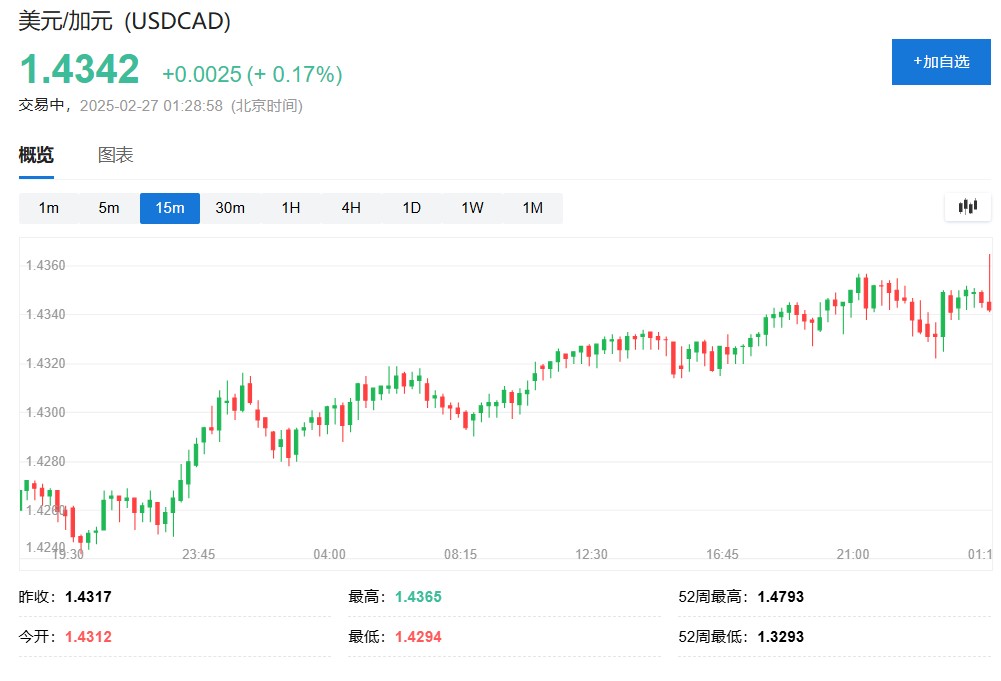Screen dimensions: 1001x681
Task: Choose the 1H interval
Action: (291, 208)
